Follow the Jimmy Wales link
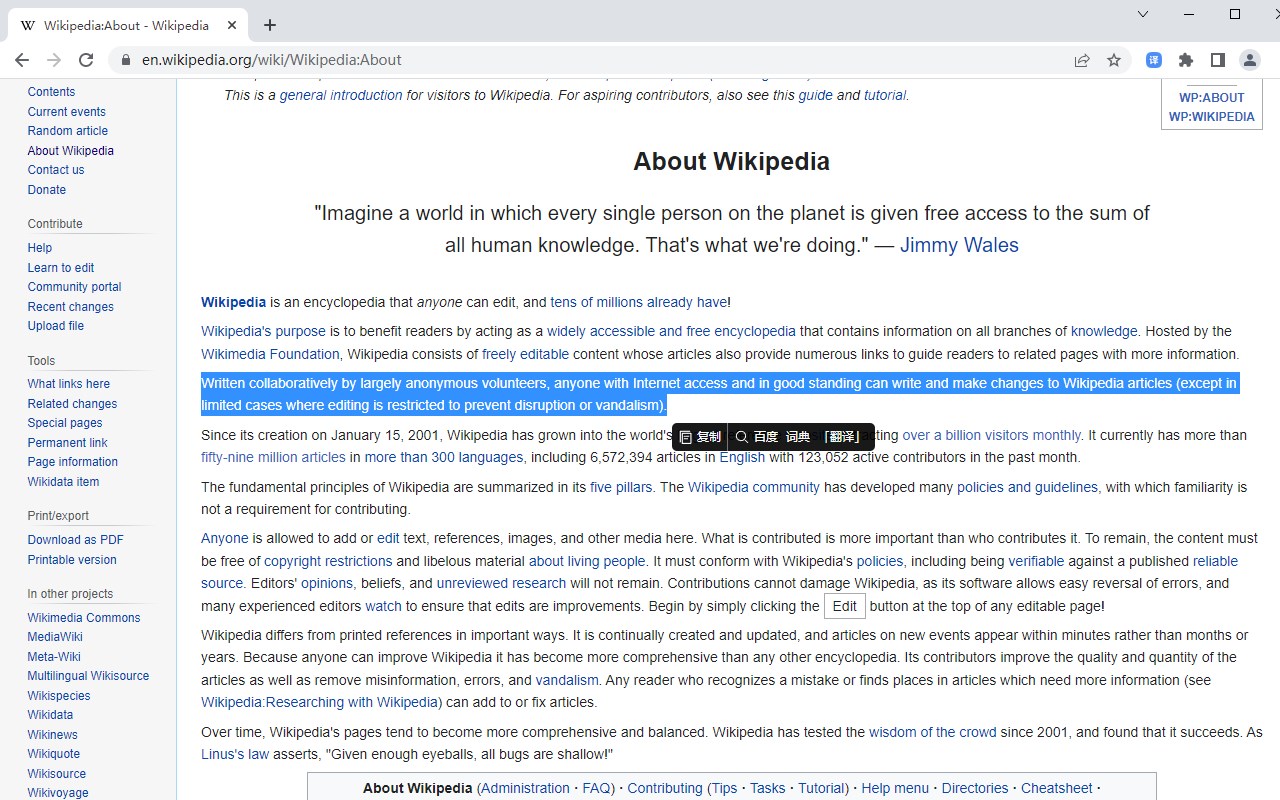This screenshot has height=800, width=1280. tap(959, 245)
